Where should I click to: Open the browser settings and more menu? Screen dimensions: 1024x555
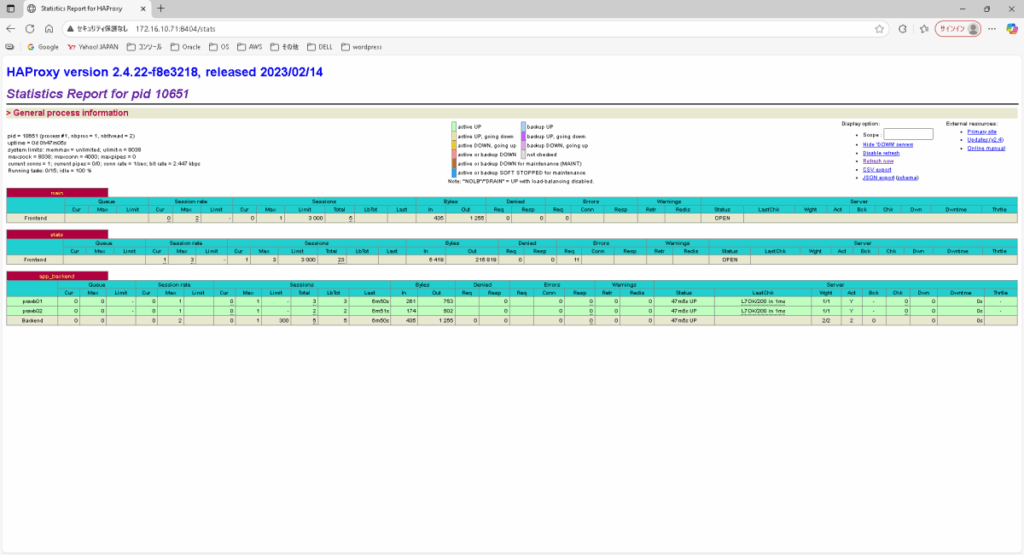pyautogui.click(x=991, y=29)
